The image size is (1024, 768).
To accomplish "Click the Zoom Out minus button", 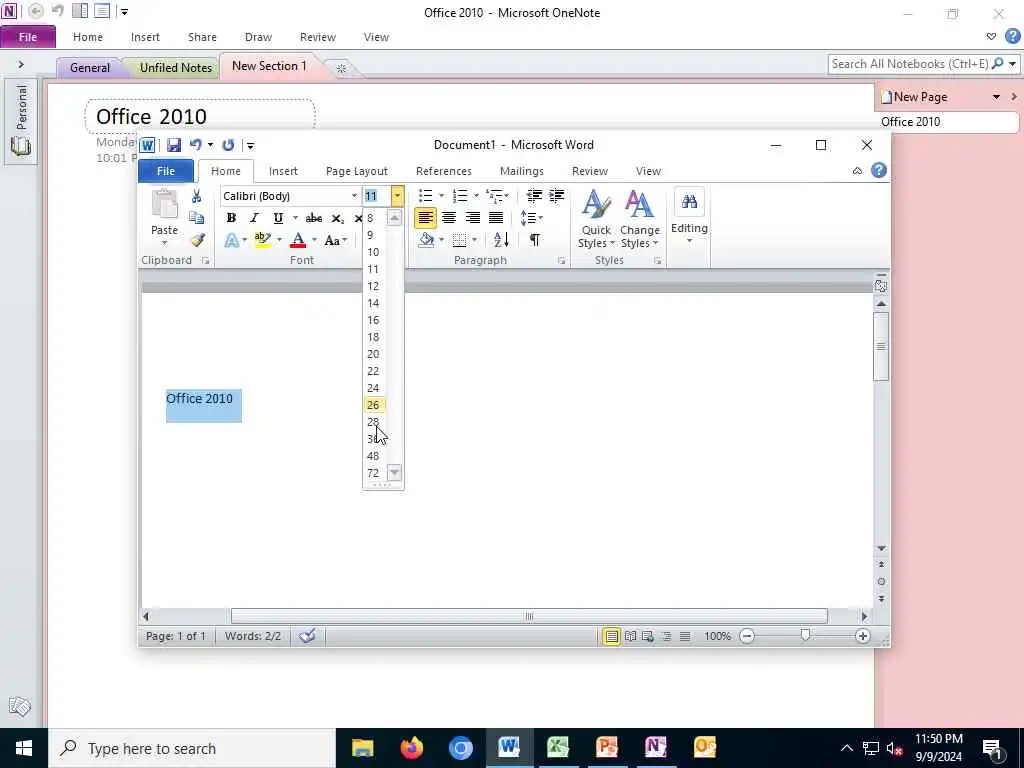I will [747, 636].
